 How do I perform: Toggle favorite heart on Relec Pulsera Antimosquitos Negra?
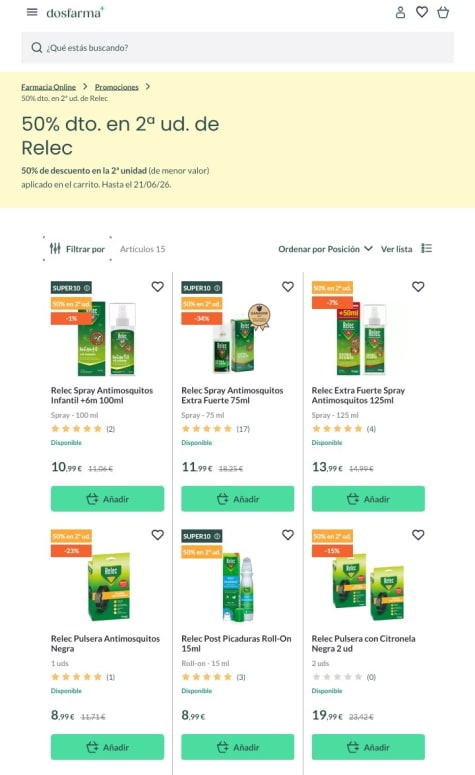pyautogui.click(x=158, y=535)
